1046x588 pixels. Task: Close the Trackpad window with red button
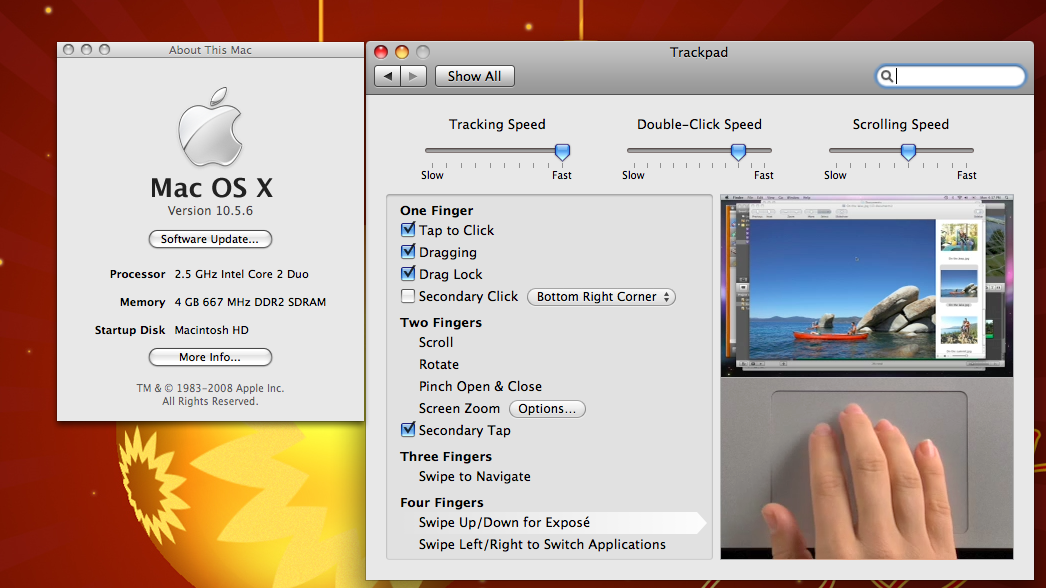point(381,52)
